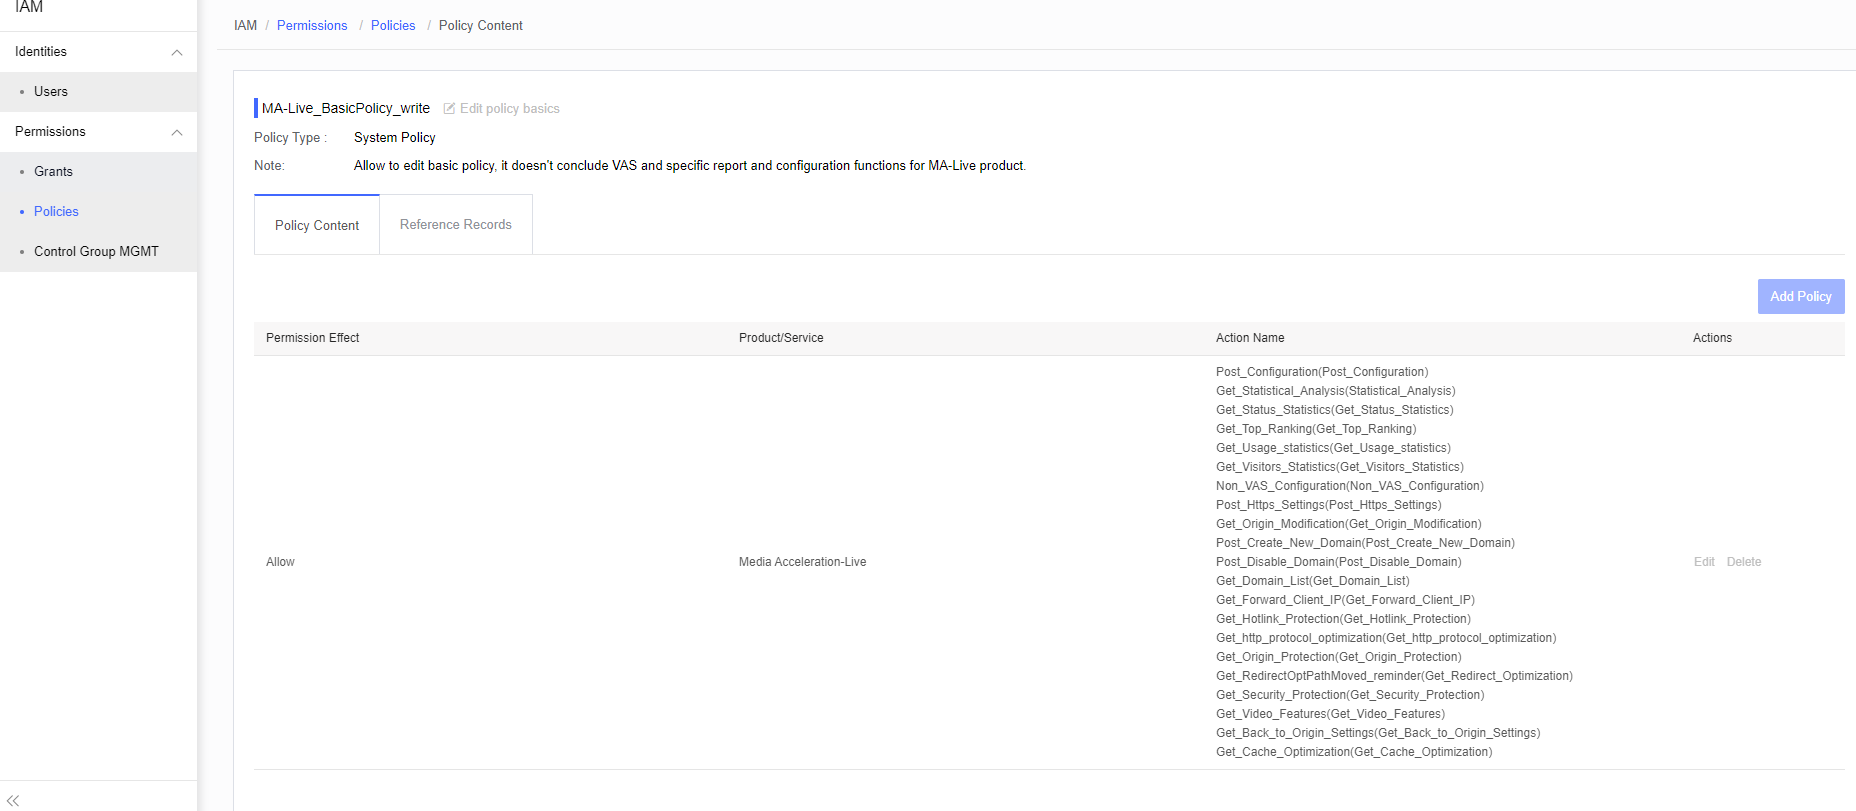Navigate to Policies via breadcrumb
The image size is (1856, 811).
click(393, 26)
